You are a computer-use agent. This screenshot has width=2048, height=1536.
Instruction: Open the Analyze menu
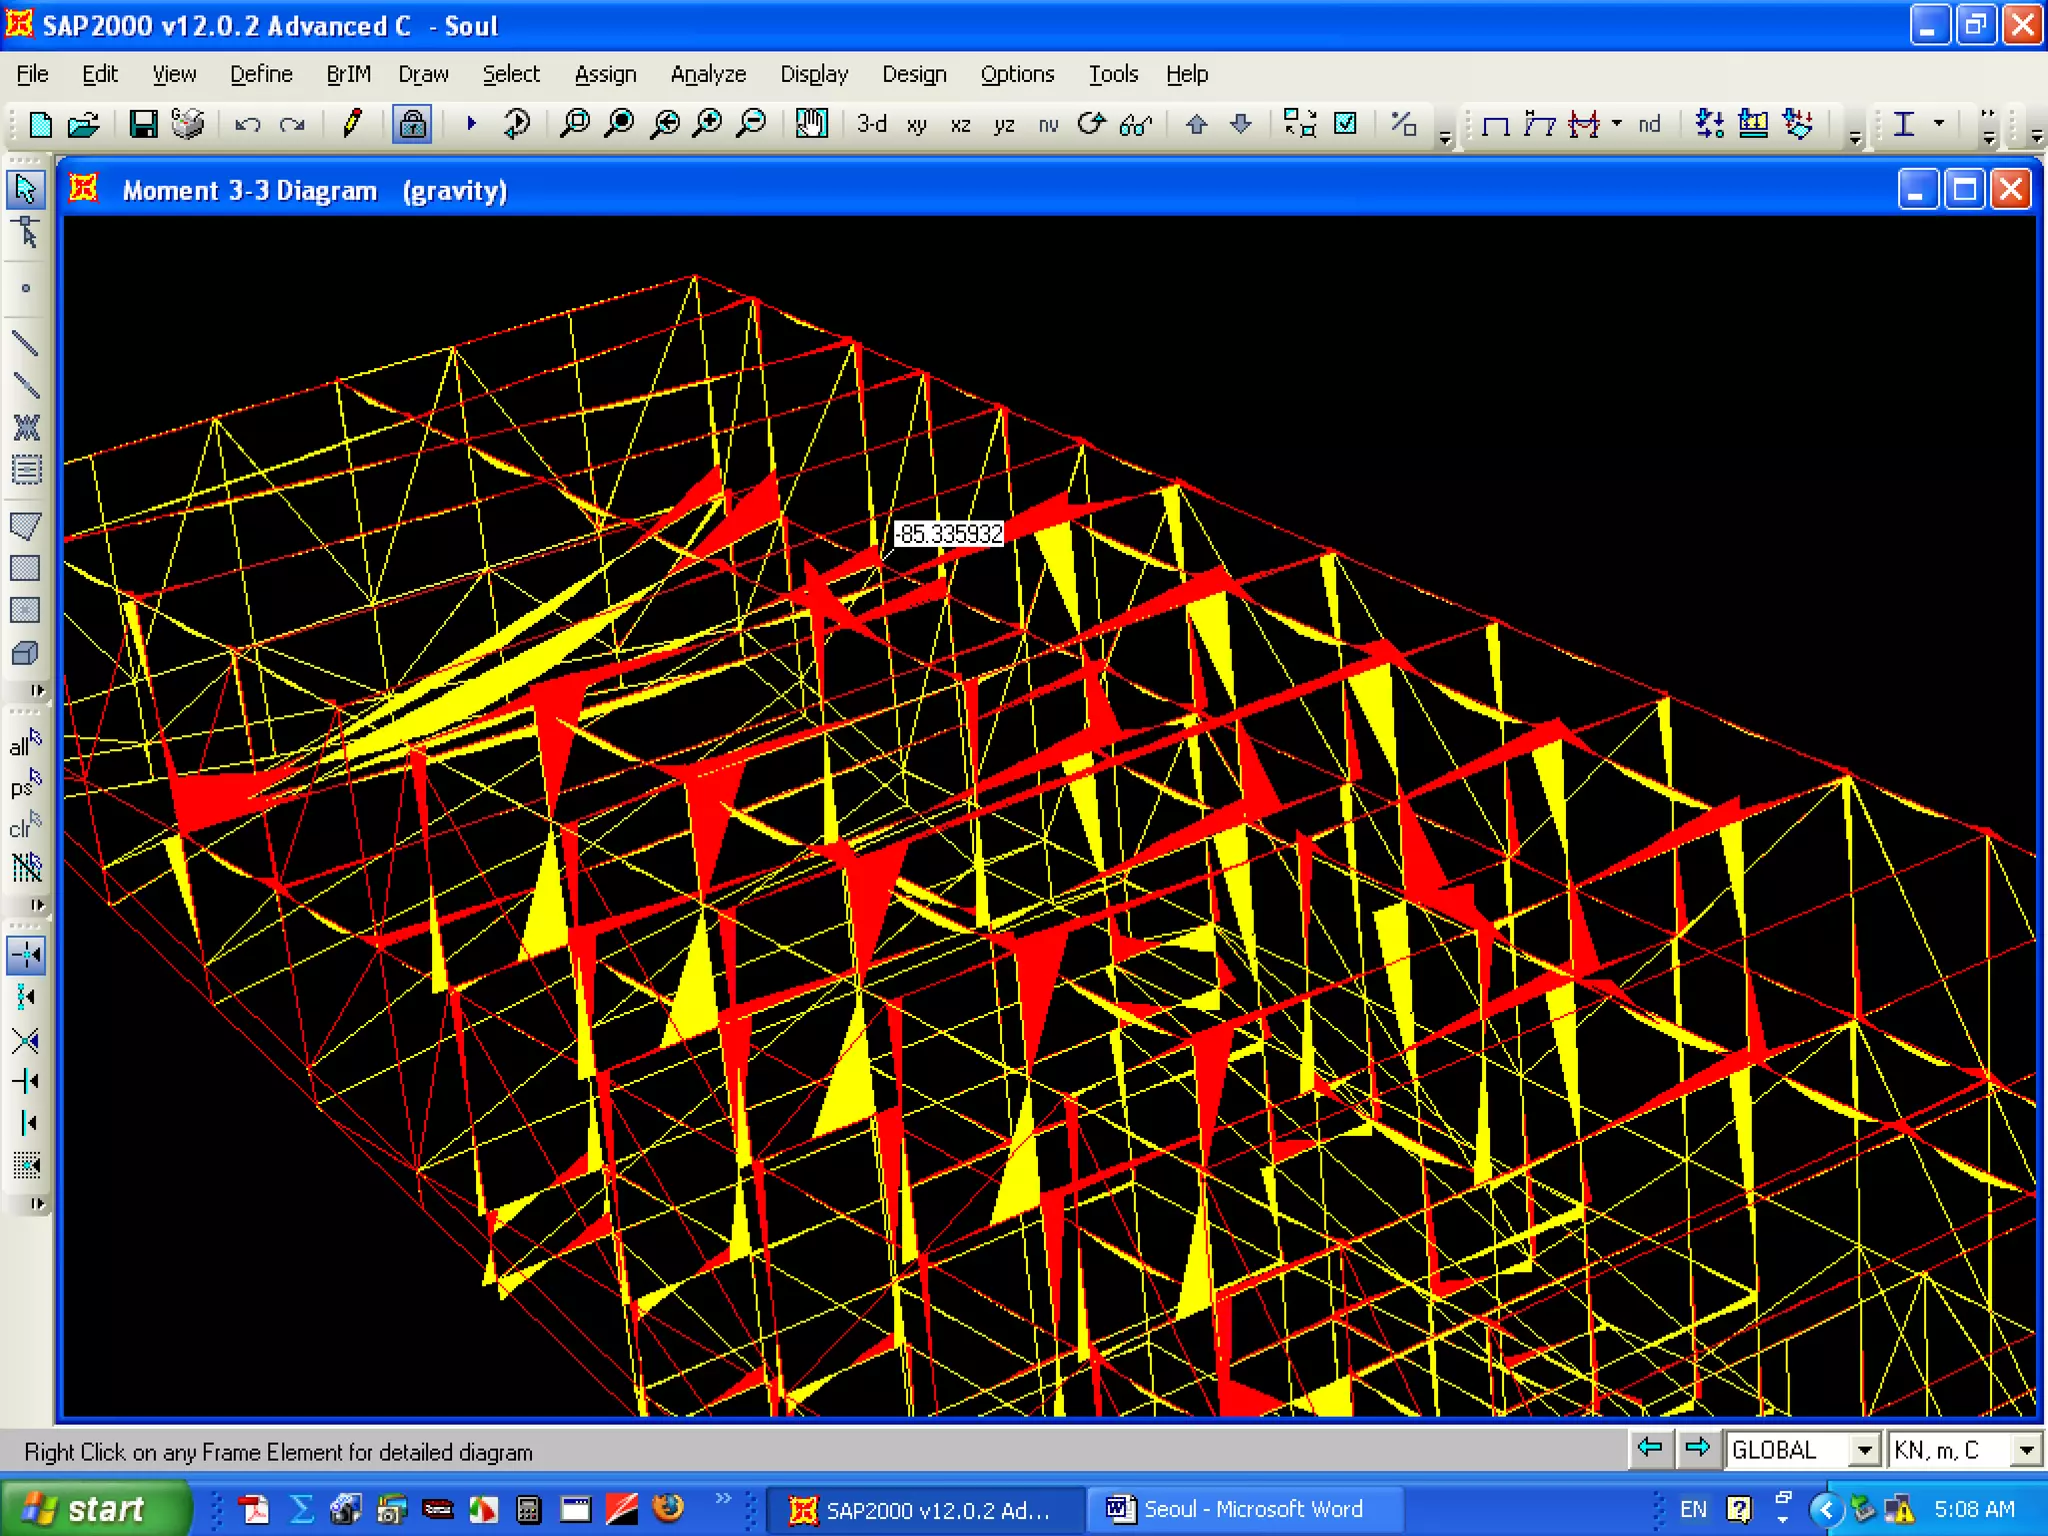coord(708,74)
